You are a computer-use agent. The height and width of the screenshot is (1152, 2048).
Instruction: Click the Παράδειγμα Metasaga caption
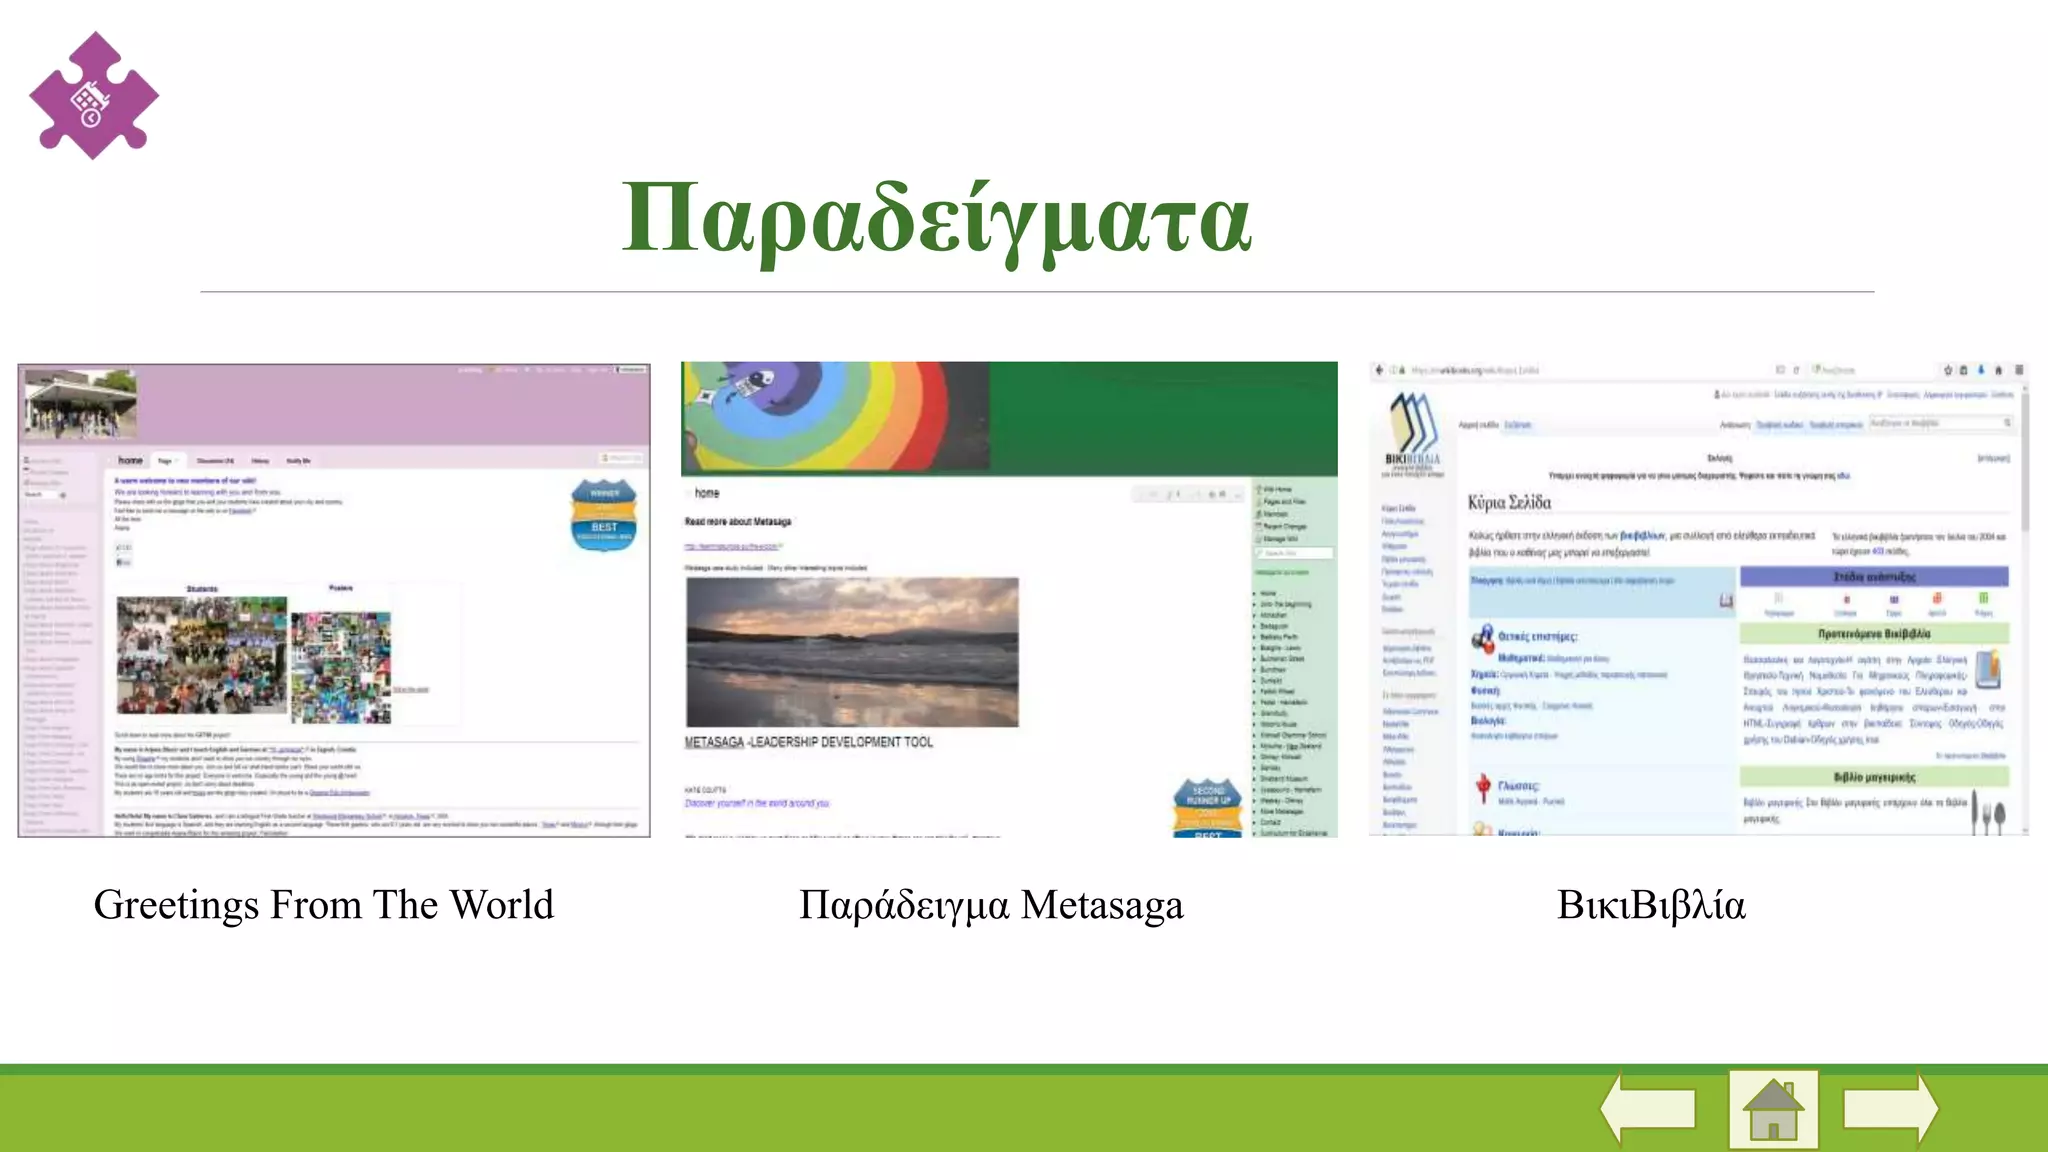point(991,905)
